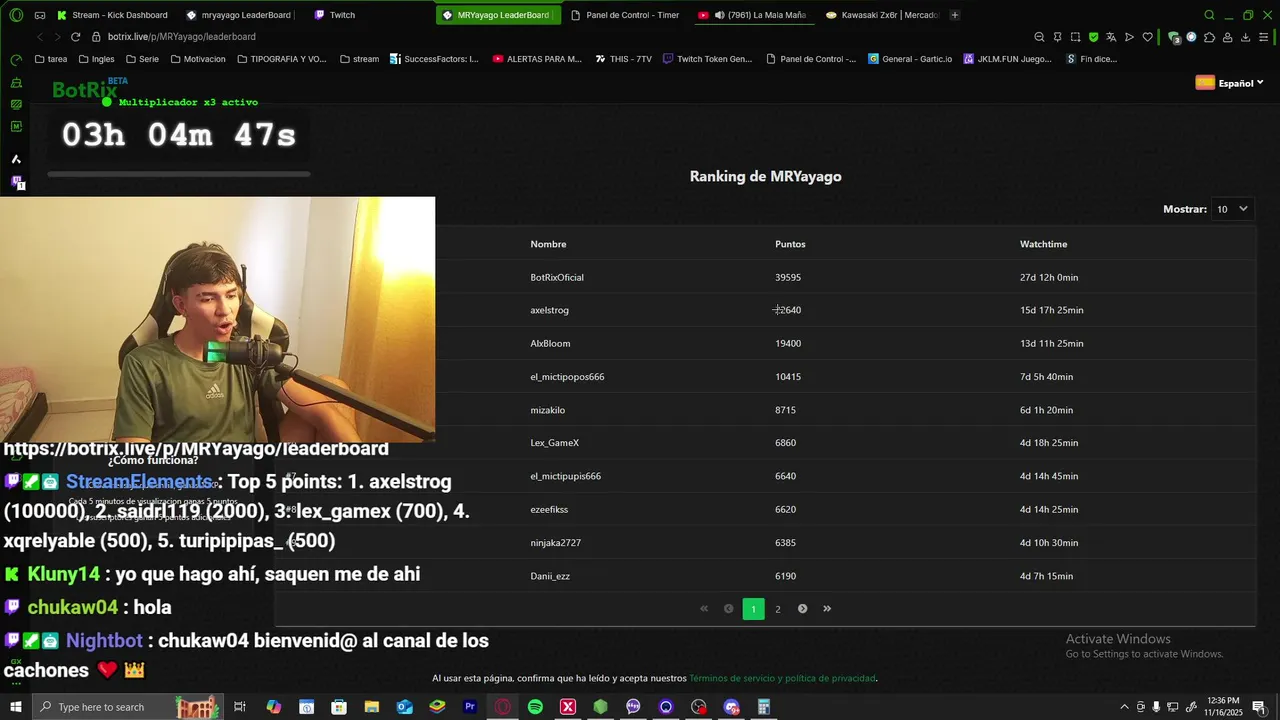Open Task View on taskbar
This screenshot has width=1280, height=720.
click(240, 707)
